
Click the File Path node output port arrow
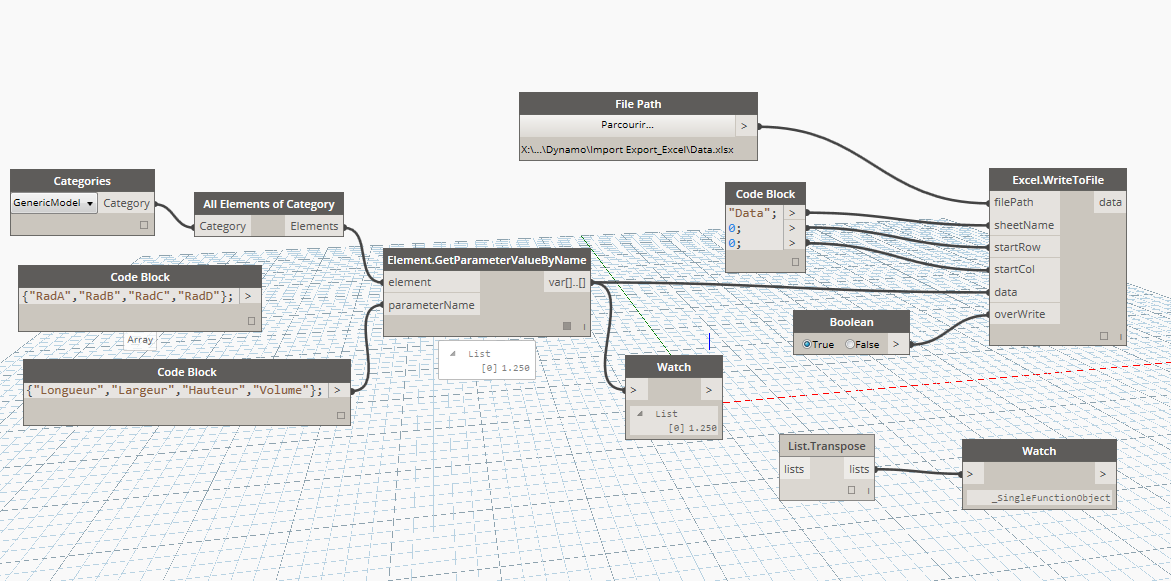pos(746,126)
